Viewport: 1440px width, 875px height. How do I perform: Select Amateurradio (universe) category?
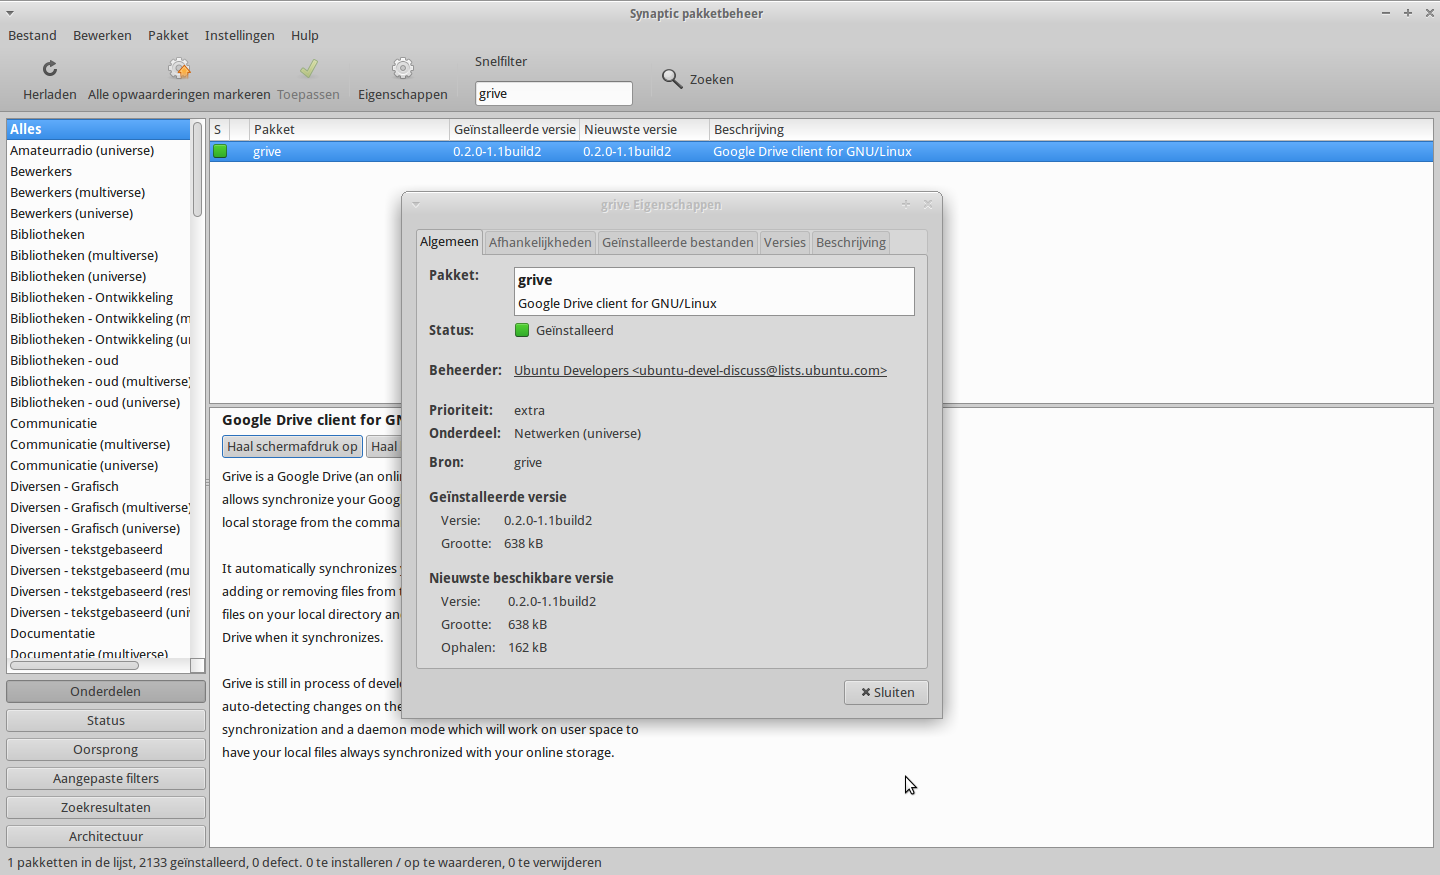(x=98, y=150)
